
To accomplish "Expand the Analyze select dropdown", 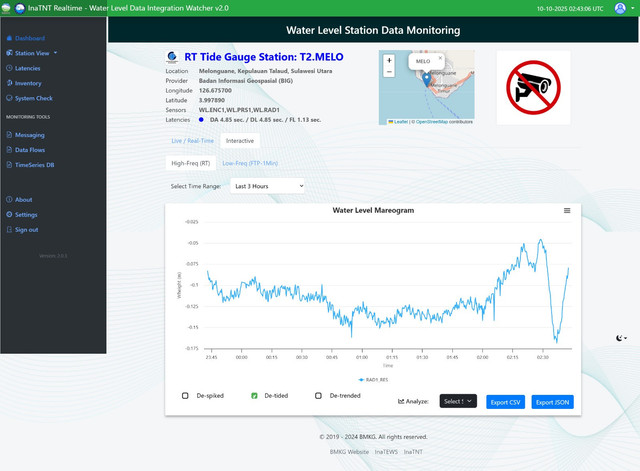I will click(459, 401).
